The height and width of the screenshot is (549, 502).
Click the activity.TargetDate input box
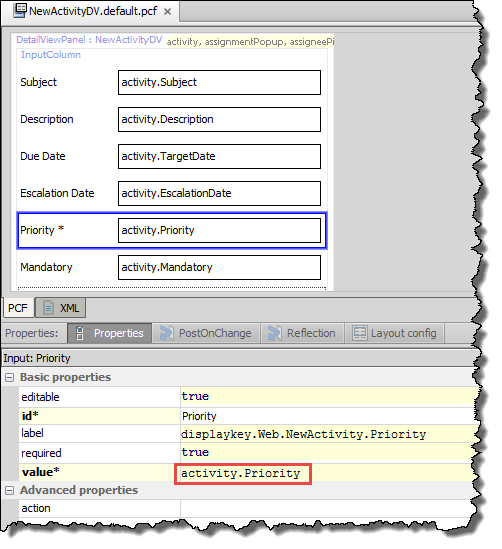219,157
